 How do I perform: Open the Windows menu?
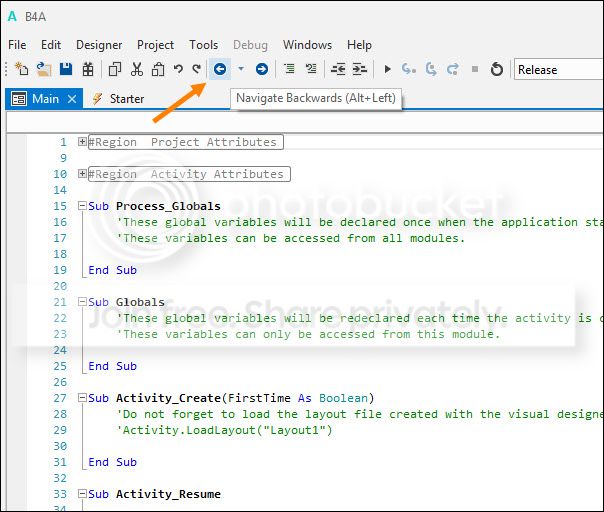pos(307,45)
